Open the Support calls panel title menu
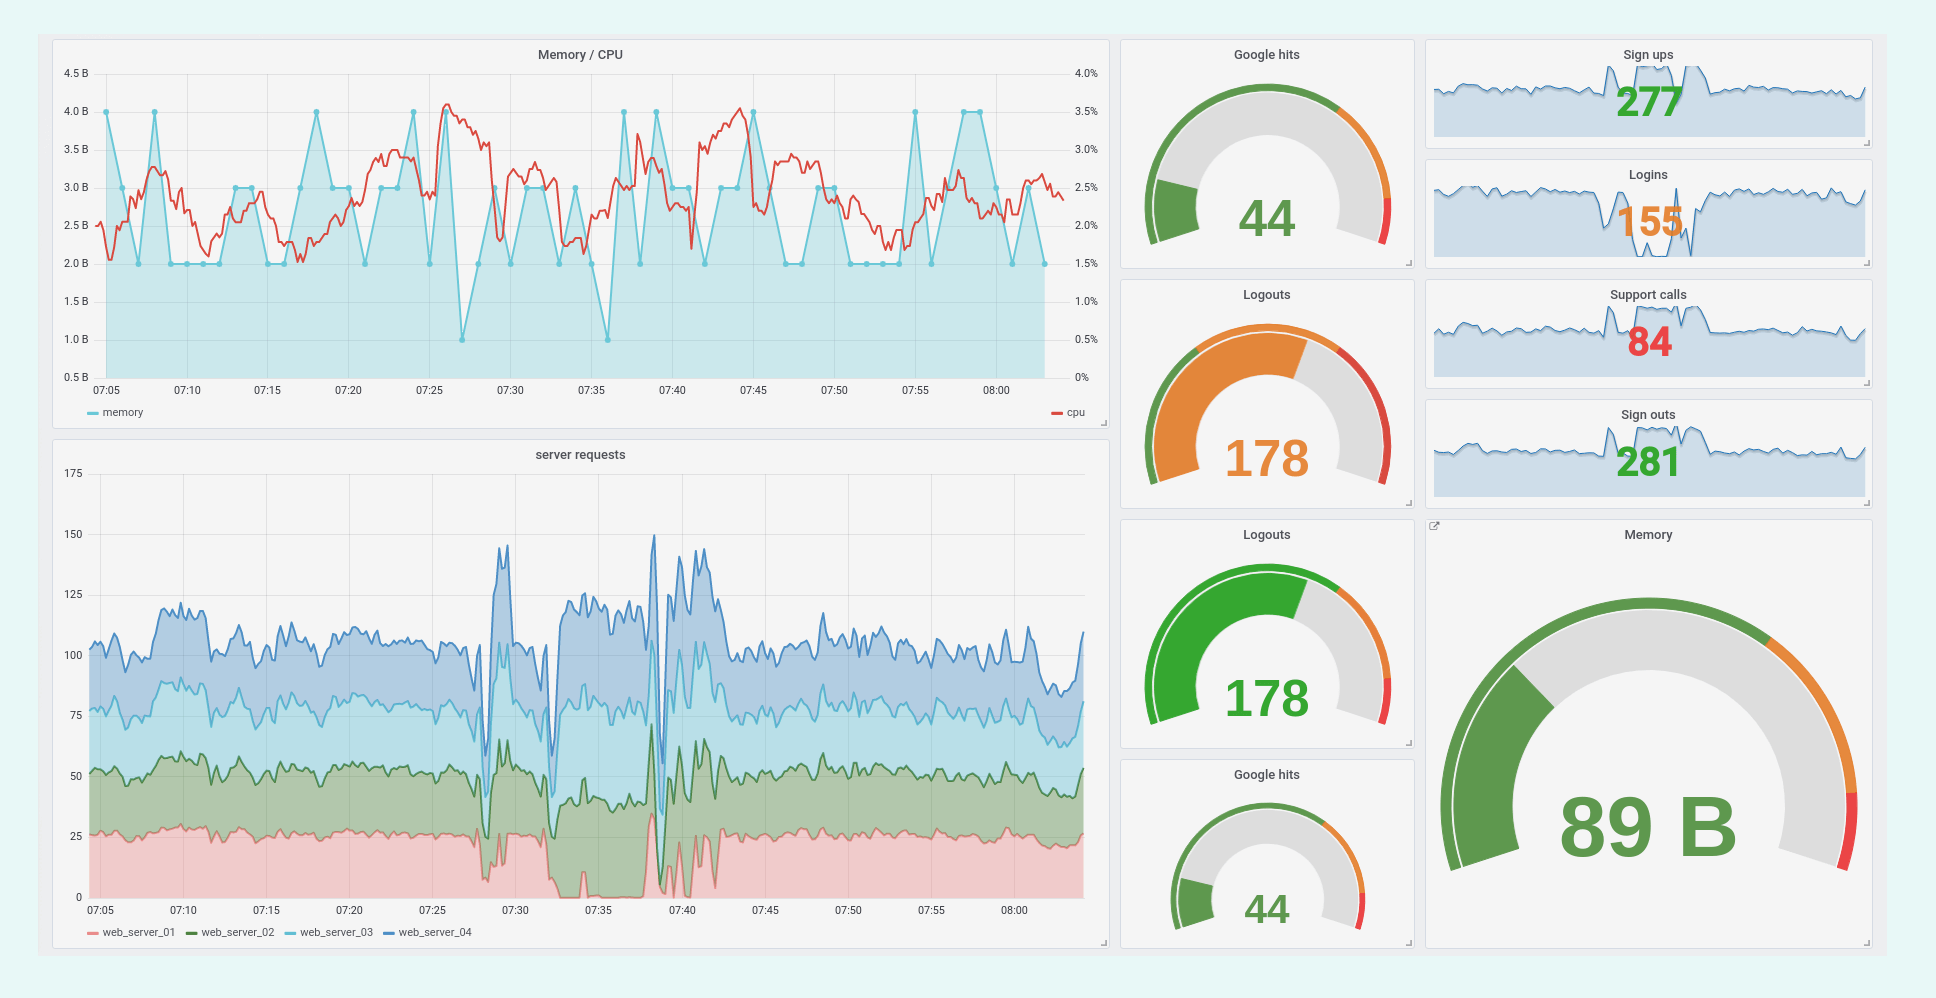1936x998 pixels. (x=1648, y=295)
